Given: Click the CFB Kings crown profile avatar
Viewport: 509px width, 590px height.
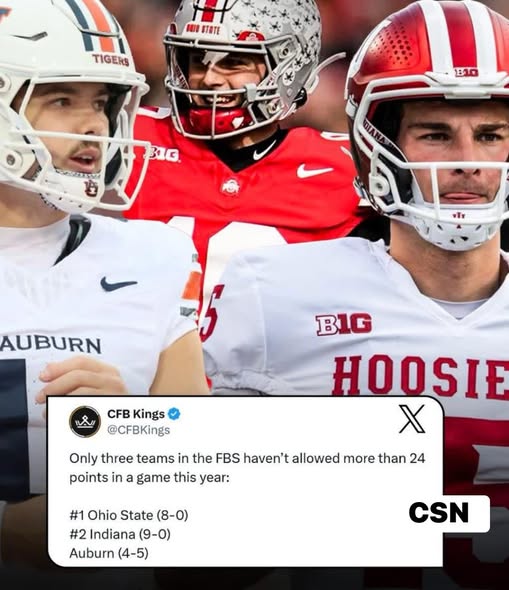Looking at the screenshot, I should coord(85,421).
